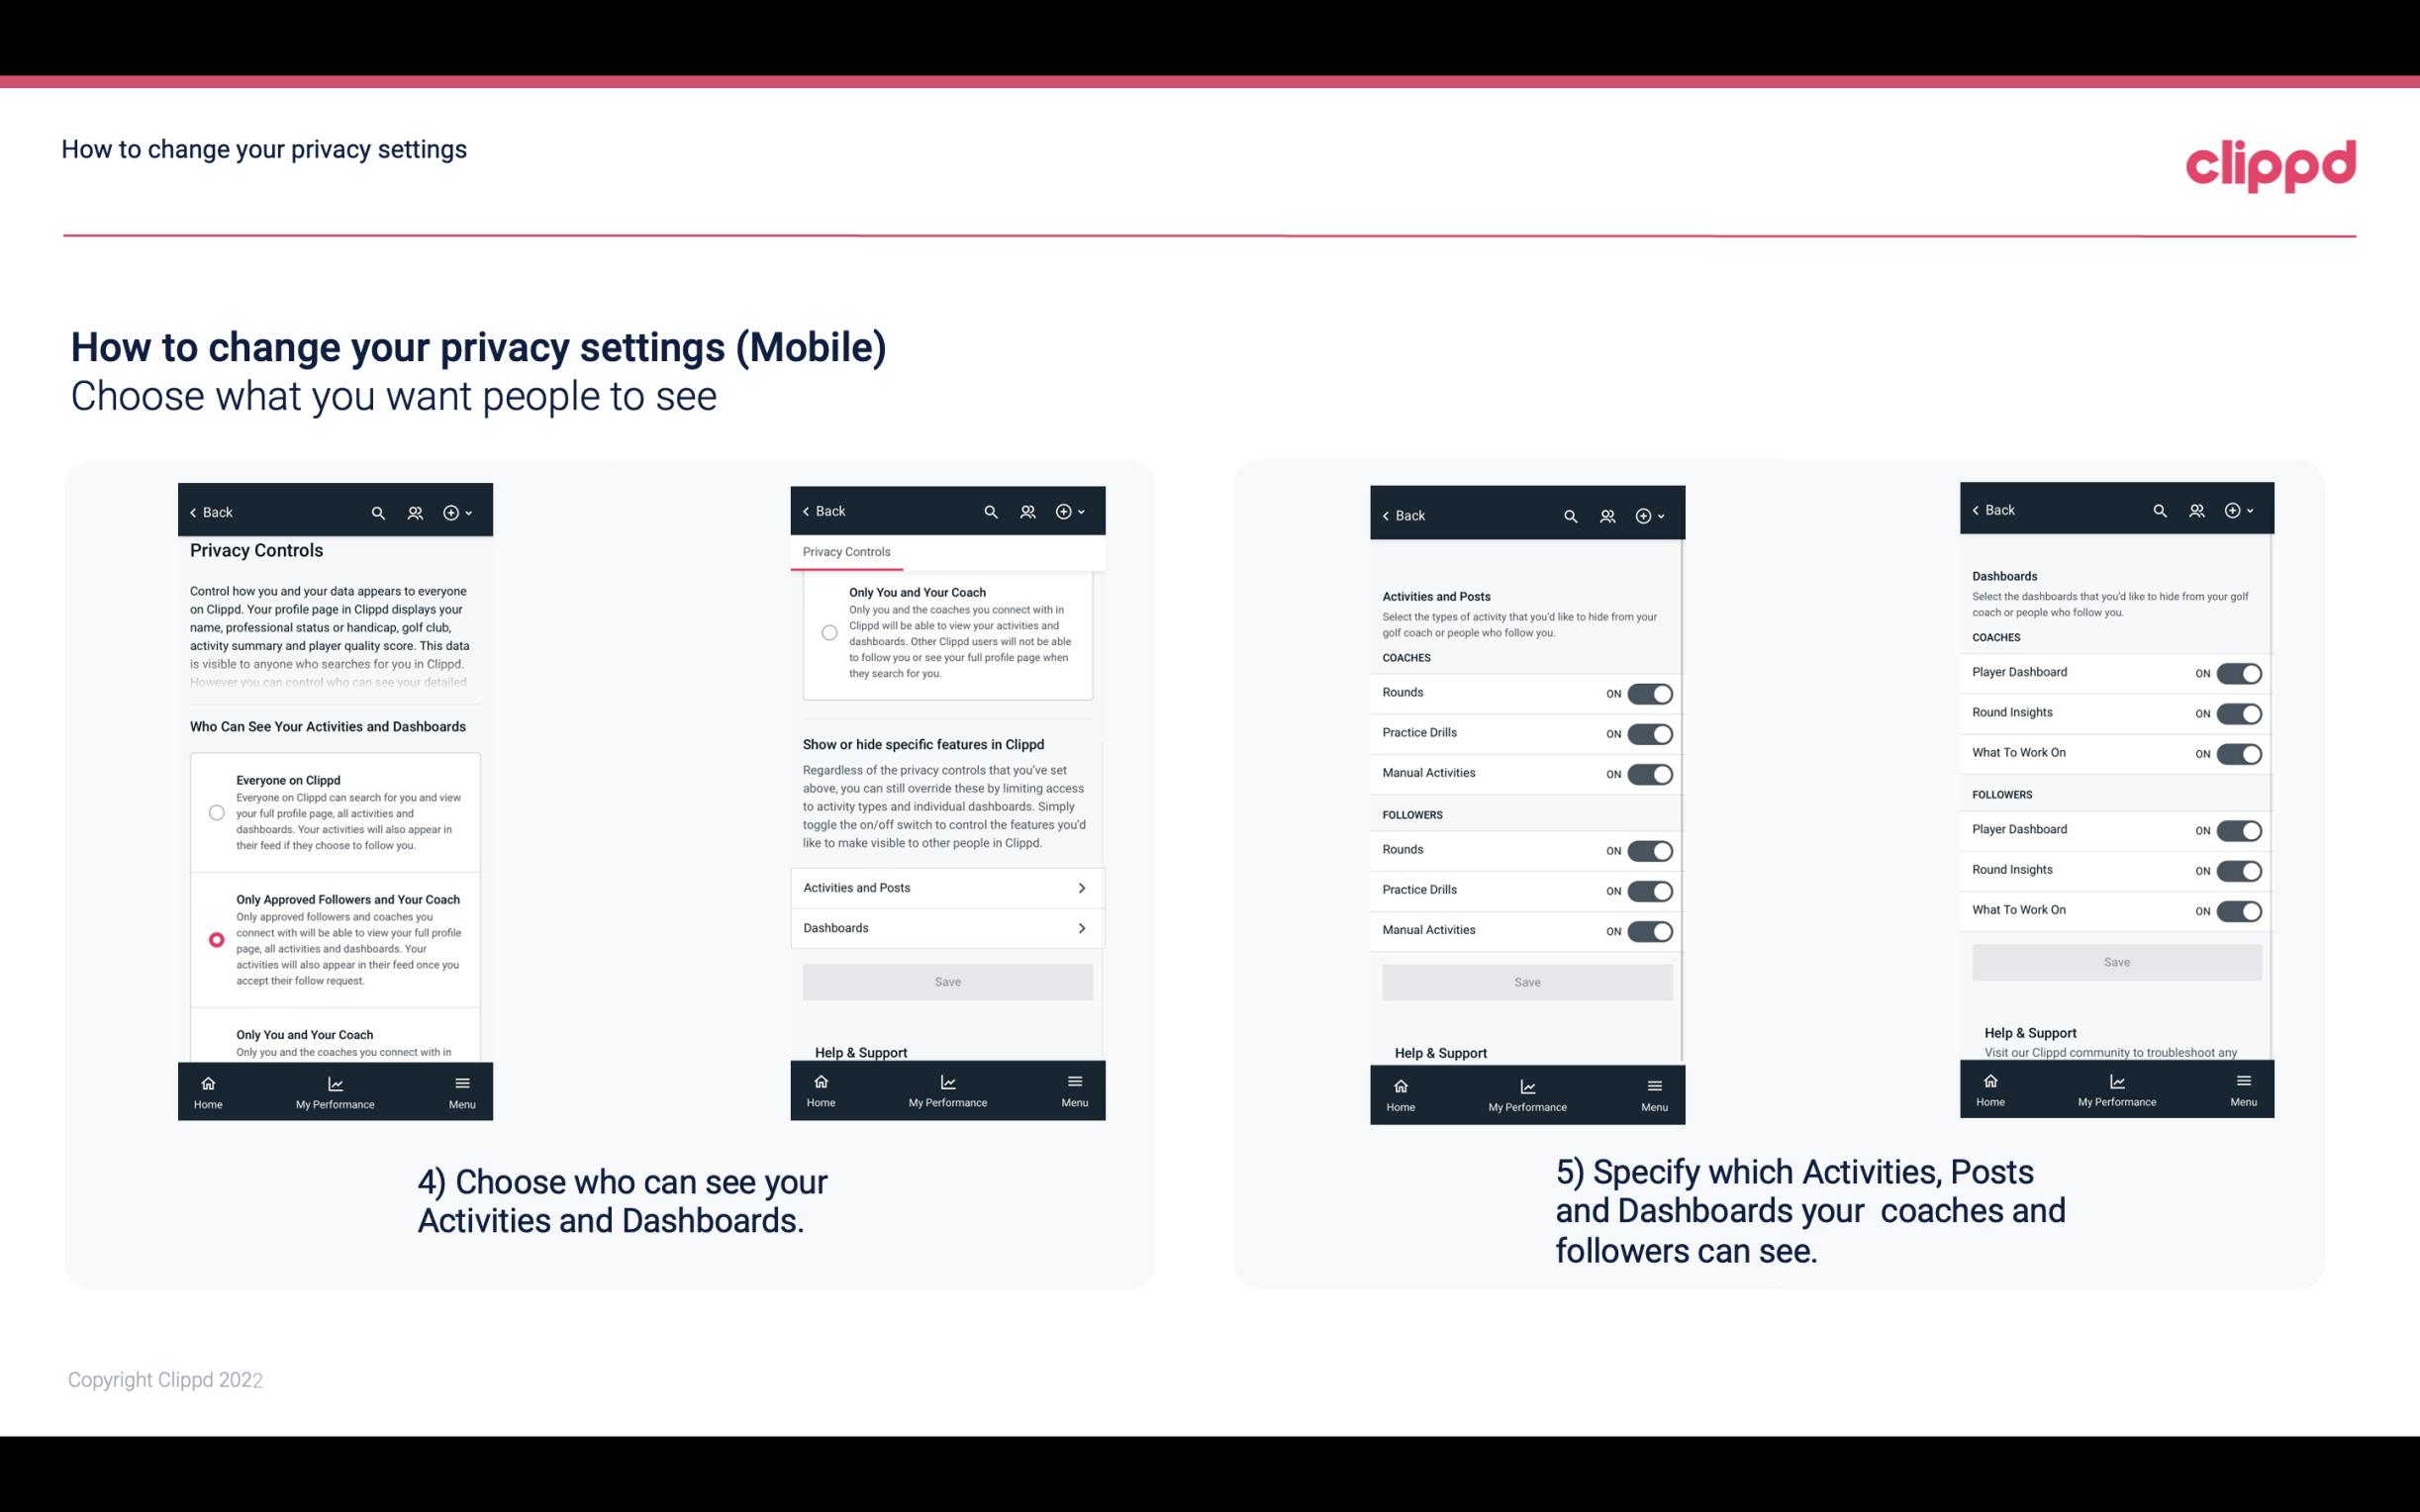
Task: Click the search icon in top navigation bar
Action: 378,513
